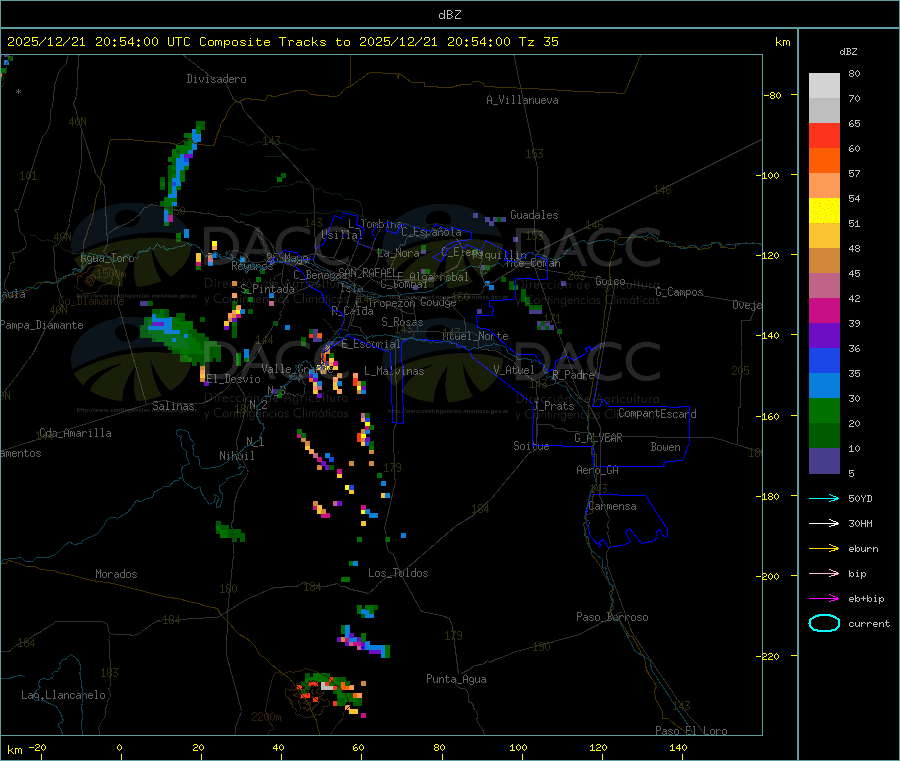Viewport: 900px width, 761px height.
Task: Pick the light blue 30–35 dBZ swatch
Action: point(824,386)
